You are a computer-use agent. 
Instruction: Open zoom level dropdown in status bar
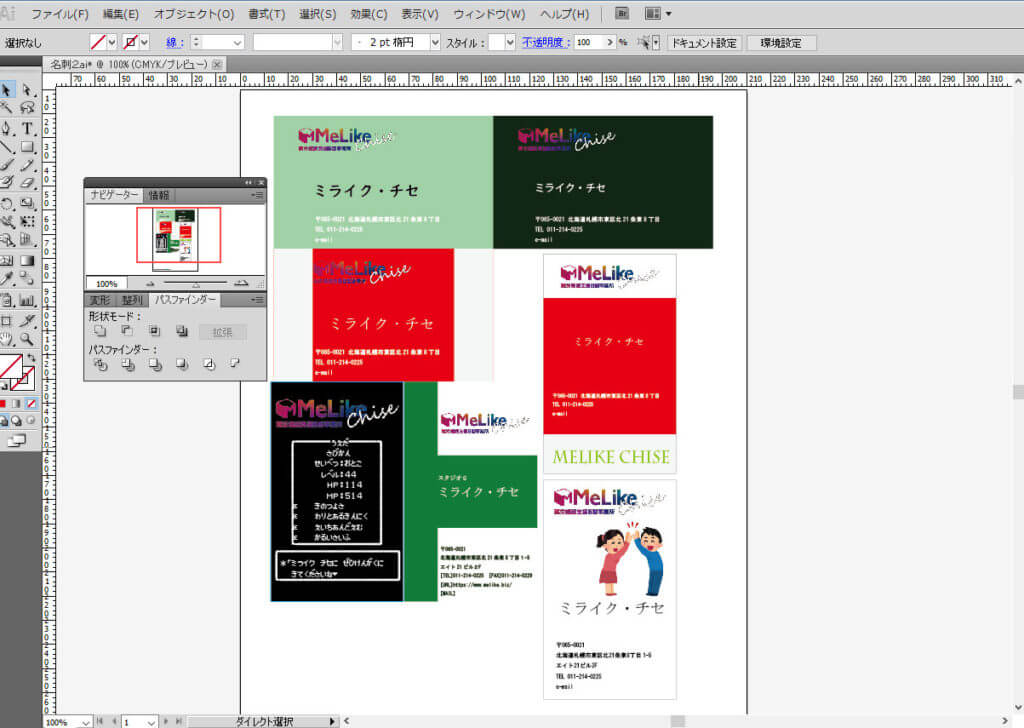[86, 722]
